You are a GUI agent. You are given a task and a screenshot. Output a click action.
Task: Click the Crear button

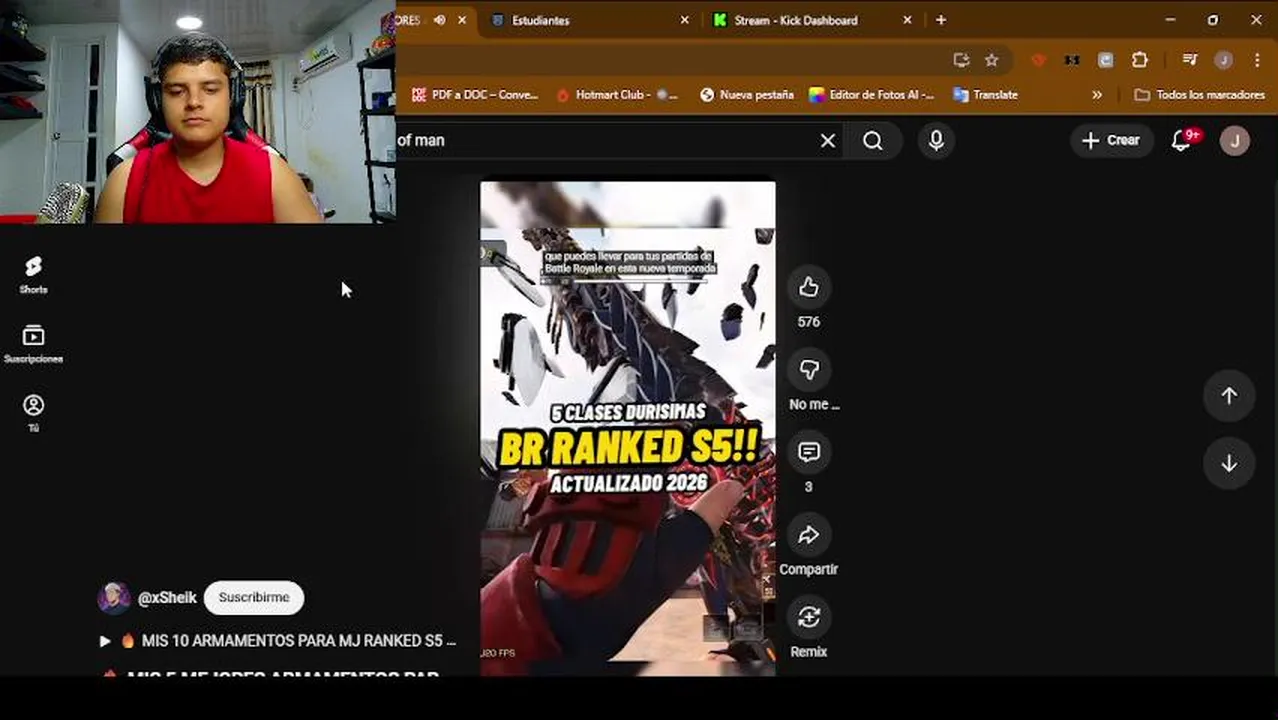(1111, 141)
